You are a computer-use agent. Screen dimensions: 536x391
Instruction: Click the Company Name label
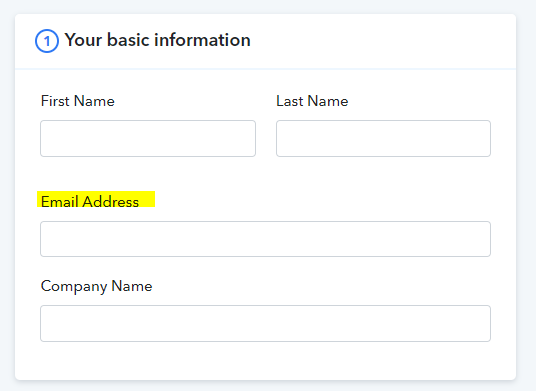click(x=96, y=286)
